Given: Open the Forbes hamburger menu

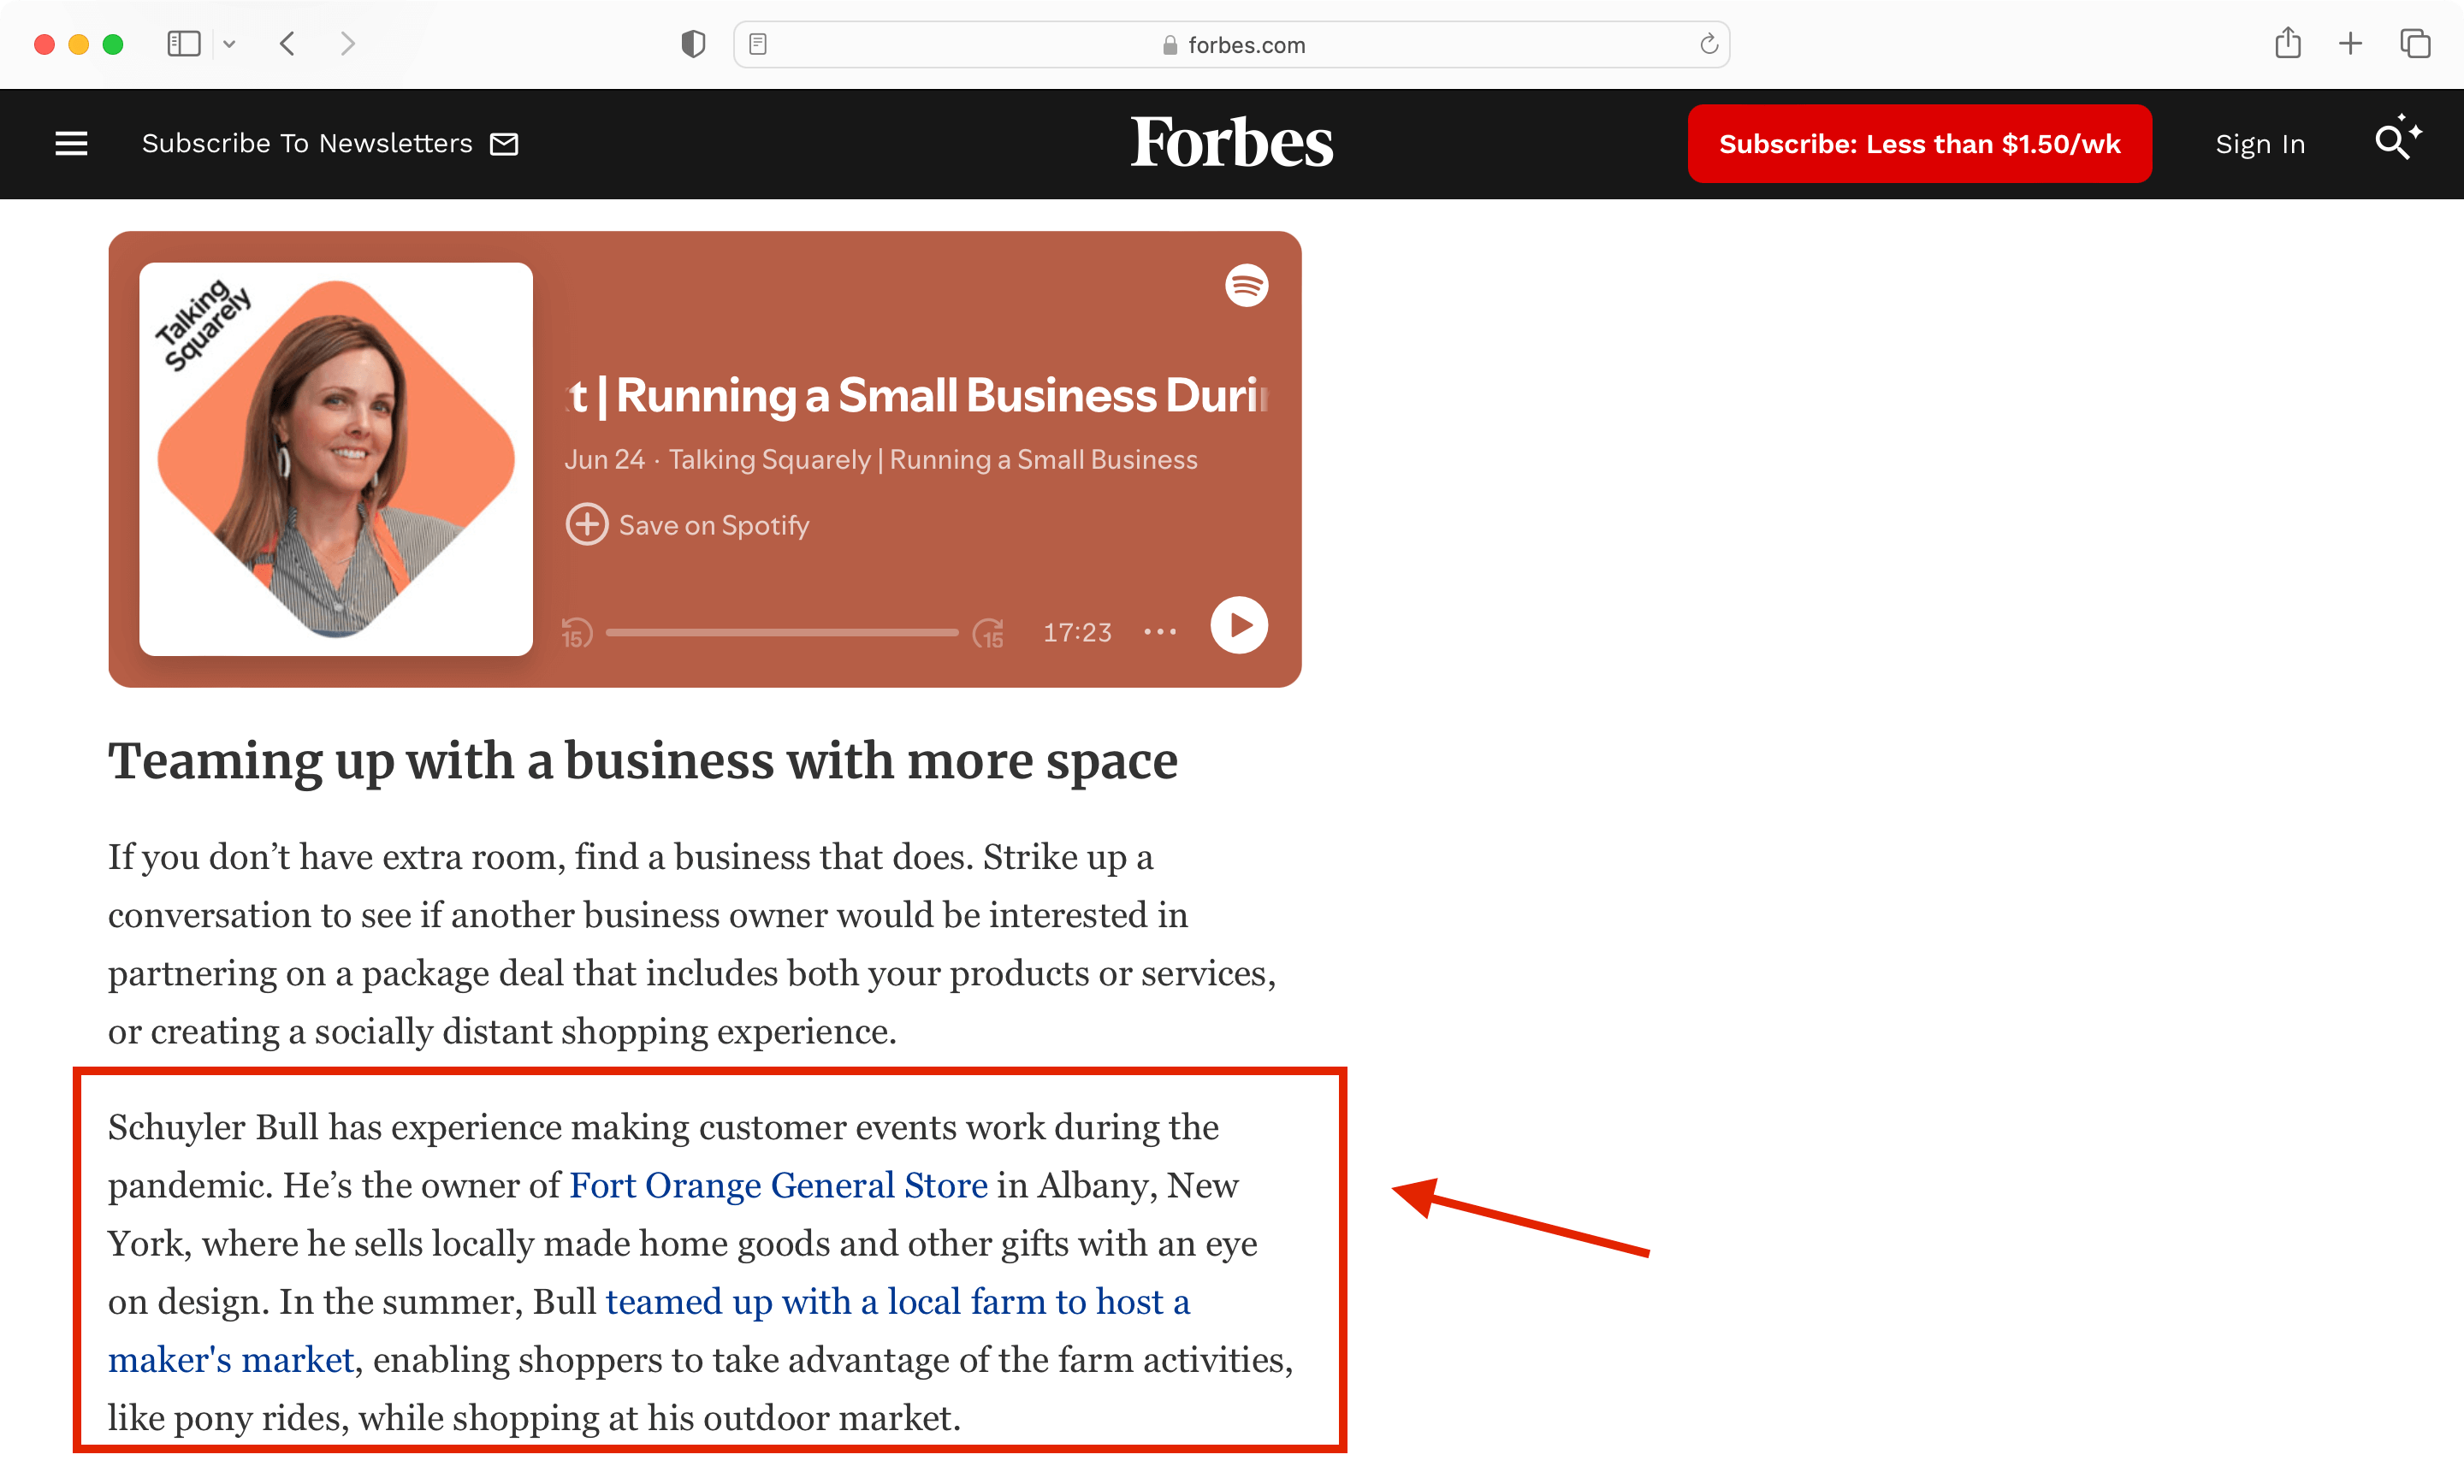Looking at the screenshot, I should pyautogui.click(x=71, y=144).
